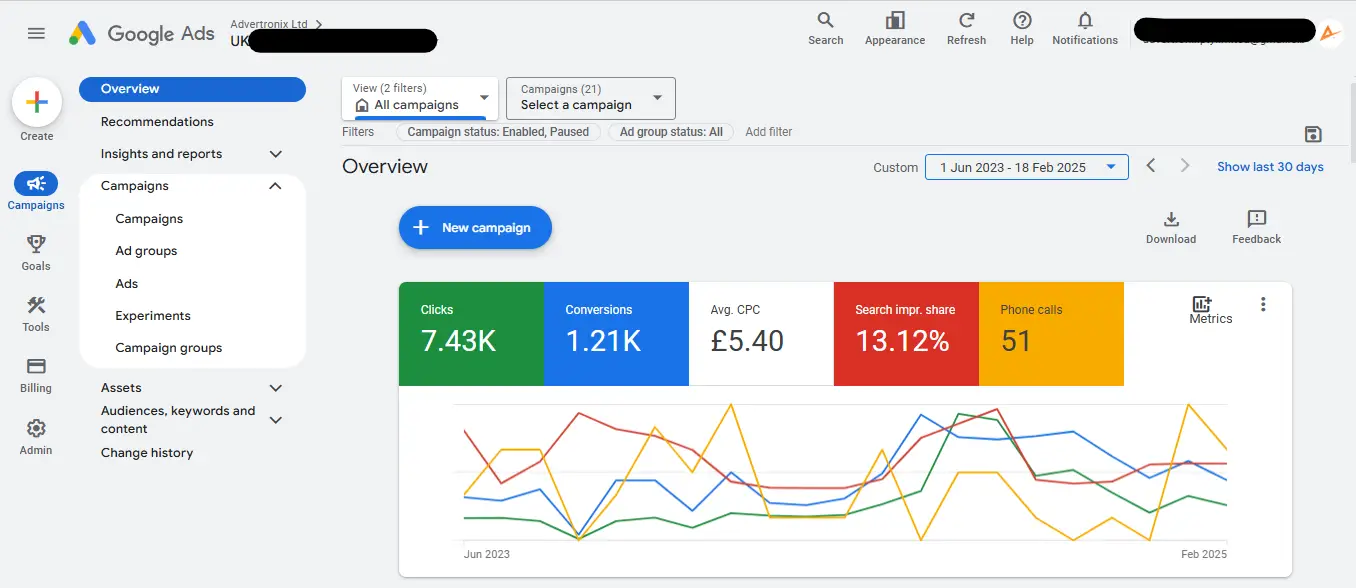Select the Overview menu item
1356x588 pixels.
click(192, 89)
